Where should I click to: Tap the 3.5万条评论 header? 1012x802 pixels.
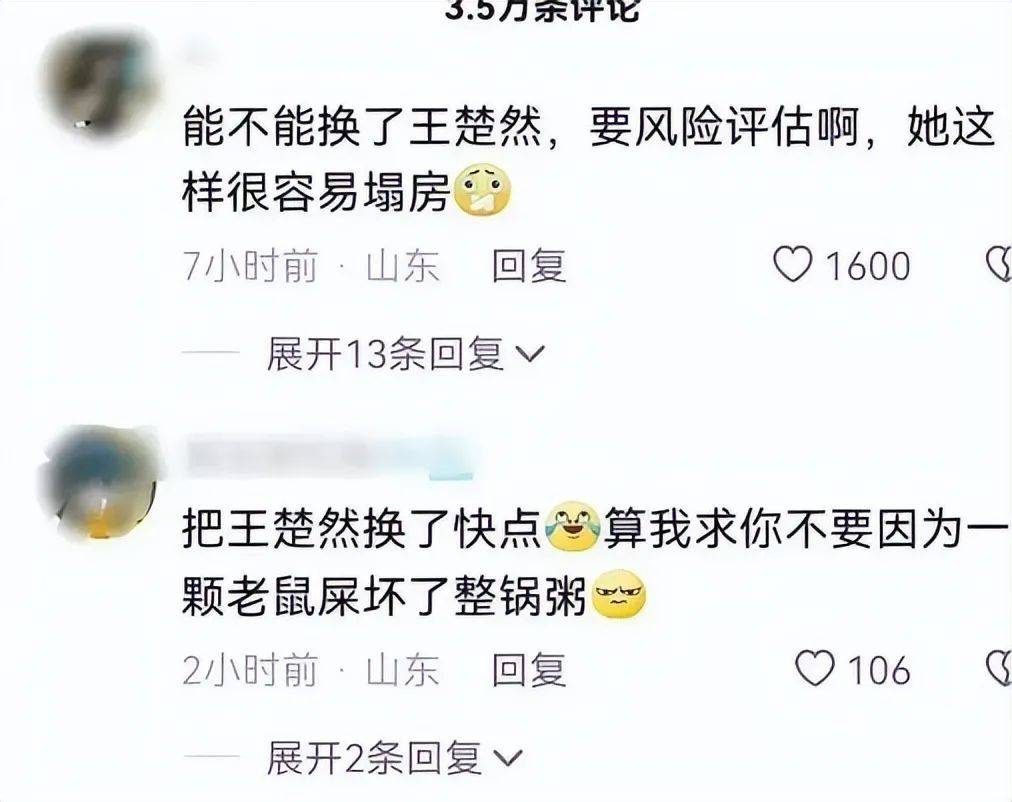point(542,9)
